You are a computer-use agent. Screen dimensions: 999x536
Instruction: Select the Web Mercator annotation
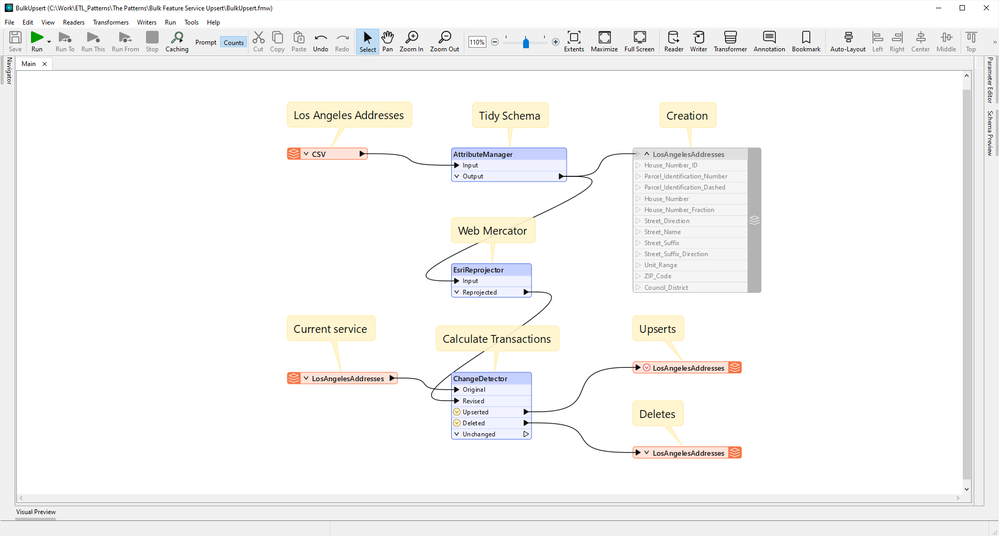tap(492, 231)
